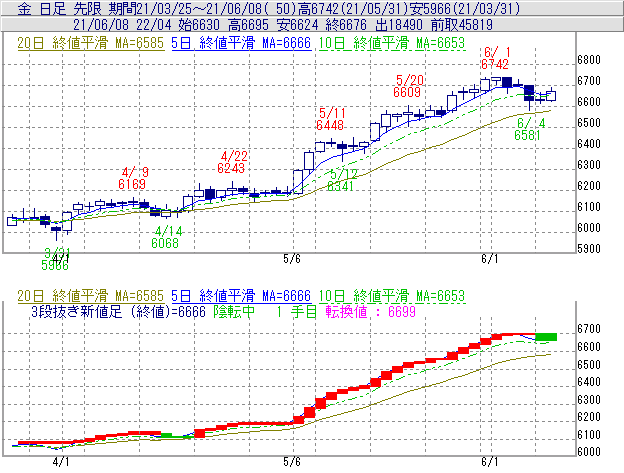Click the 6700 axis label on the lower chart
This screenshot has height=473, width=624.
[589, 329]
